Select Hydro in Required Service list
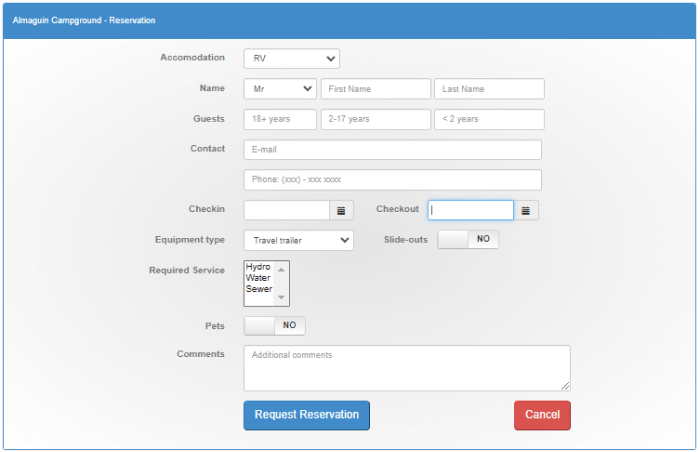This screenshot has width=700, height=452. (258, 267)
